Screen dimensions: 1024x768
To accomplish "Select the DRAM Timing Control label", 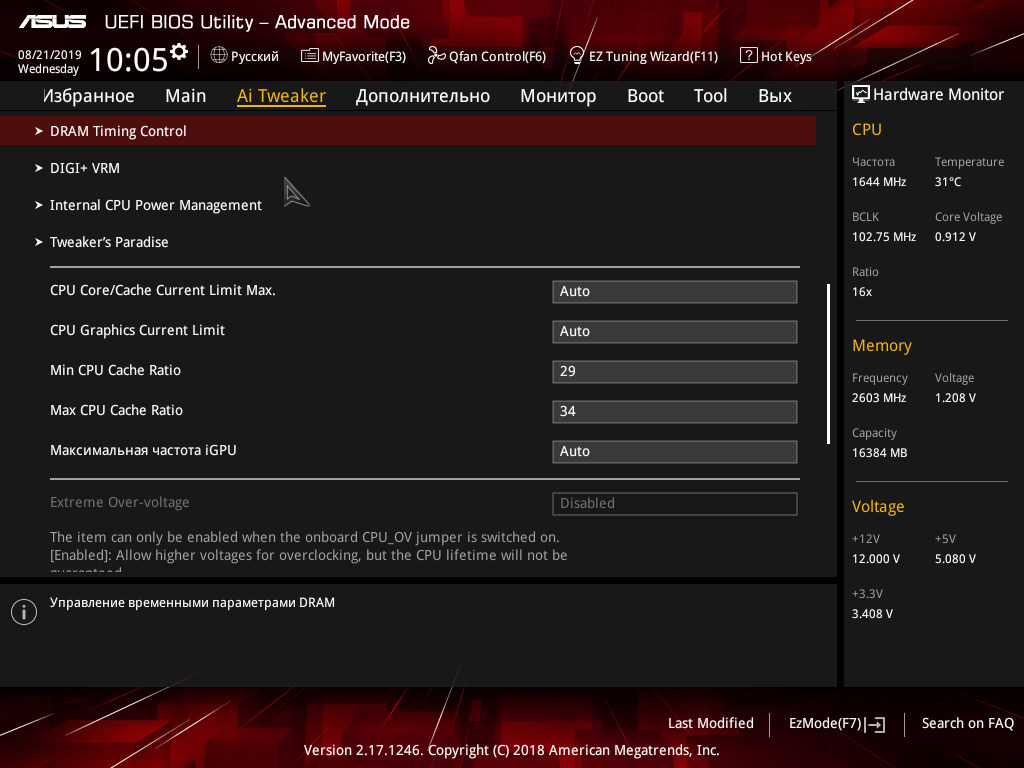I will (x=118, y=131).
